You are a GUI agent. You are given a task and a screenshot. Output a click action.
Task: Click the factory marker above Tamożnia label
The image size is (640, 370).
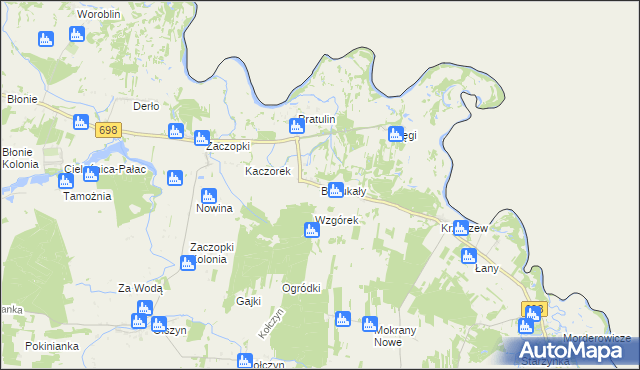click(x=66, y=181)
